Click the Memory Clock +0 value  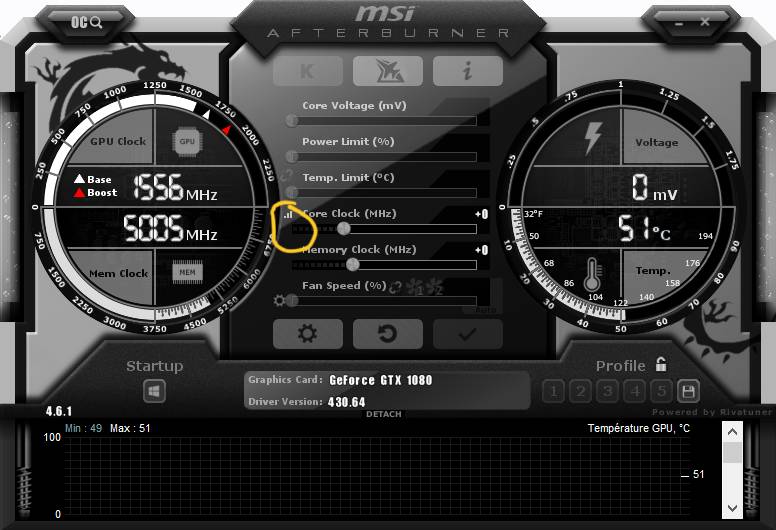click(x=482, y=250)
